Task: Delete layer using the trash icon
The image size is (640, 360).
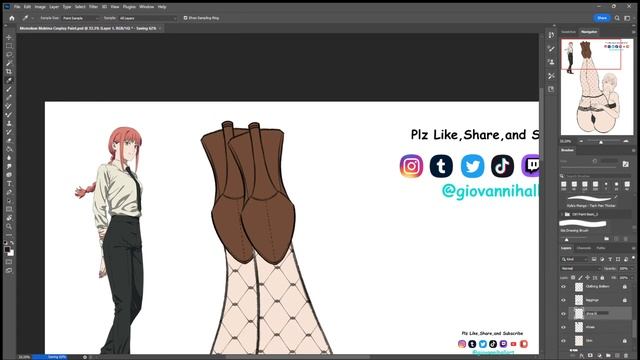Action: click(626, 356)
